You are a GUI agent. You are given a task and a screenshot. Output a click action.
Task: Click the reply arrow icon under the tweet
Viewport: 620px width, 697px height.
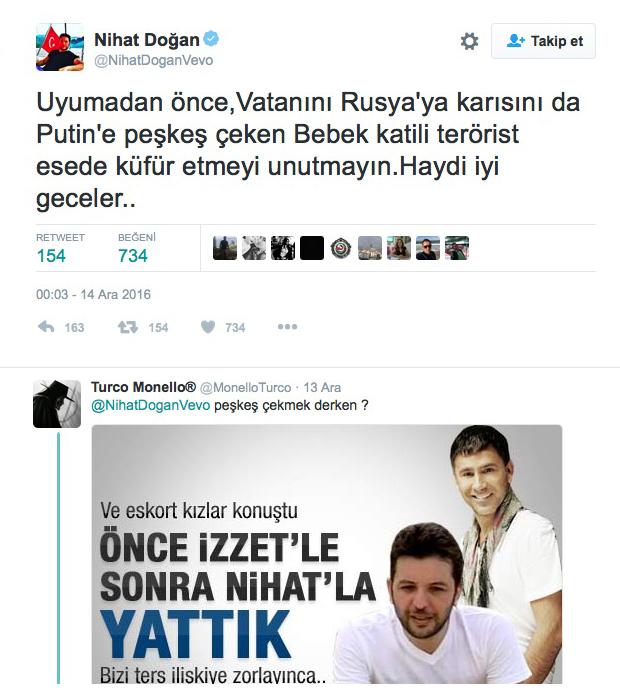(46, 327)
